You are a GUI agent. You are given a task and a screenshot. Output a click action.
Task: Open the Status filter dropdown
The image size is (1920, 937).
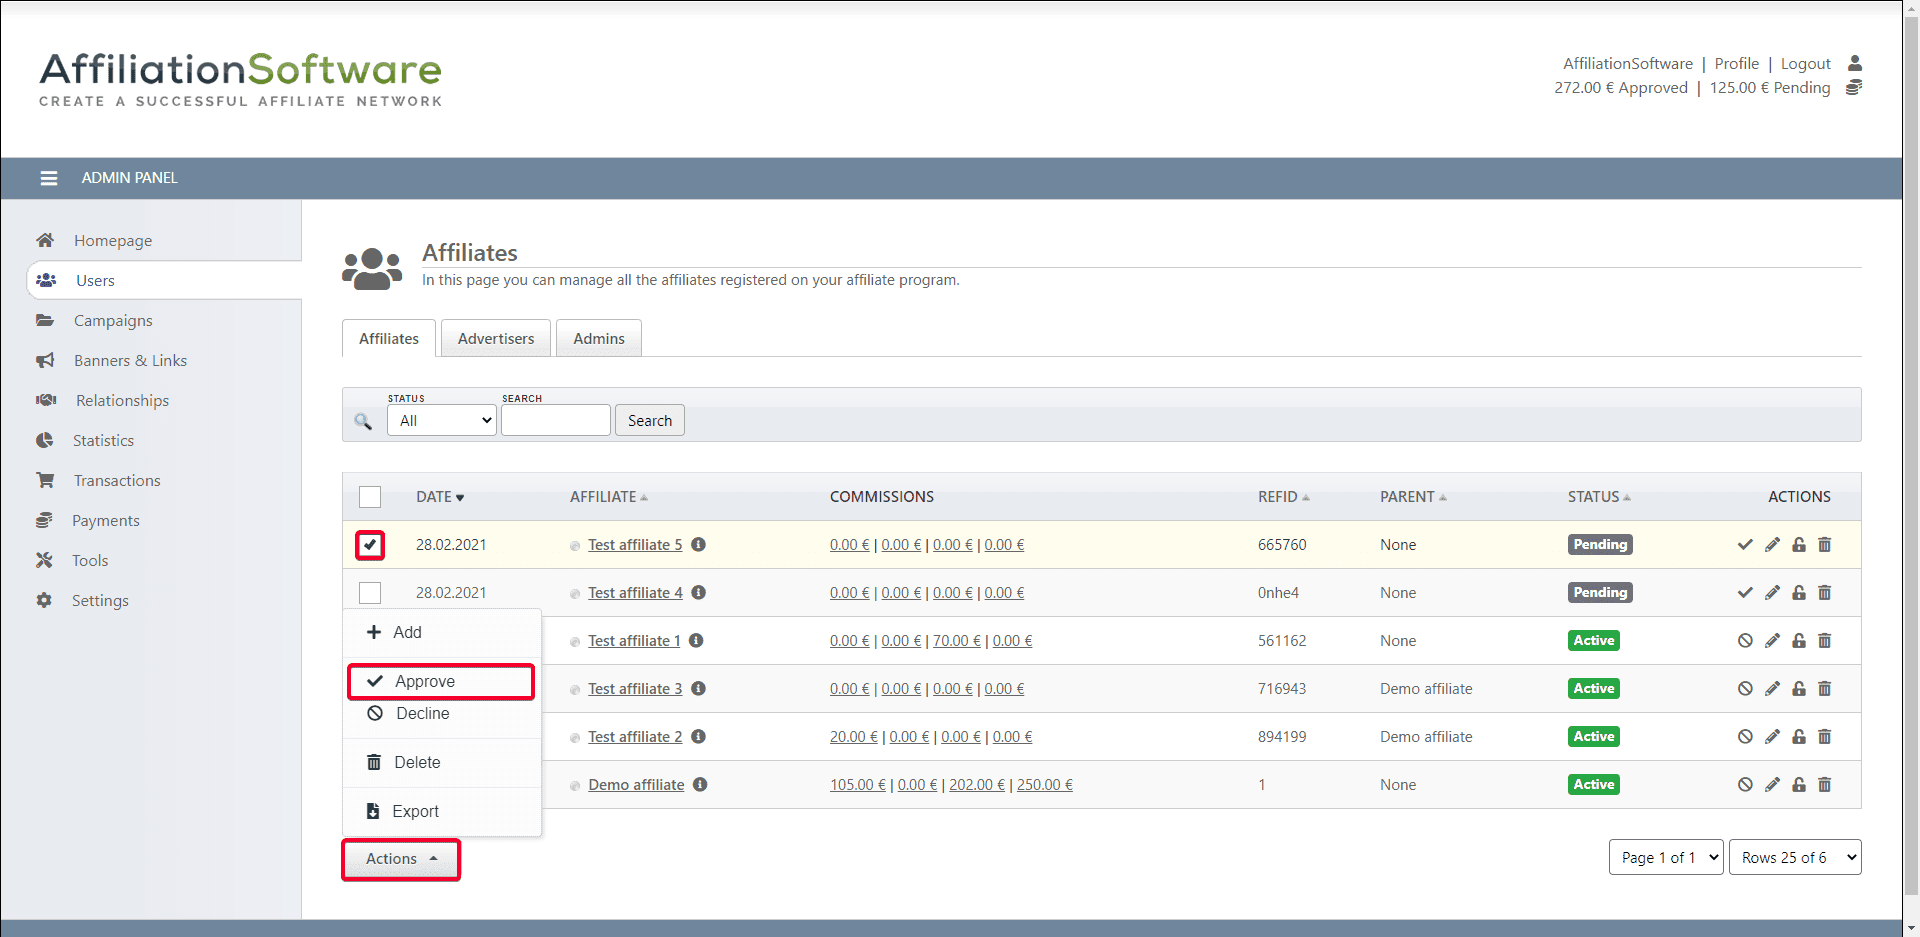[x=441, y=421]
